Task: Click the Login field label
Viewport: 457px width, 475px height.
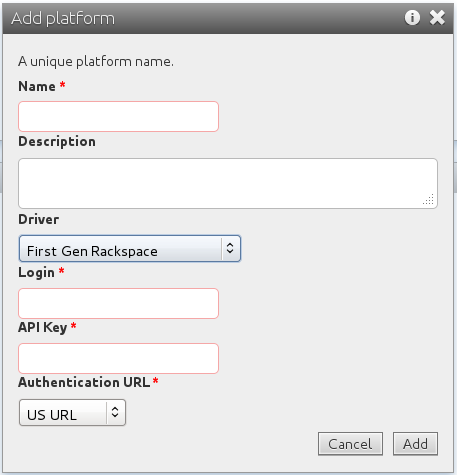Action: (x=37, y=273)
